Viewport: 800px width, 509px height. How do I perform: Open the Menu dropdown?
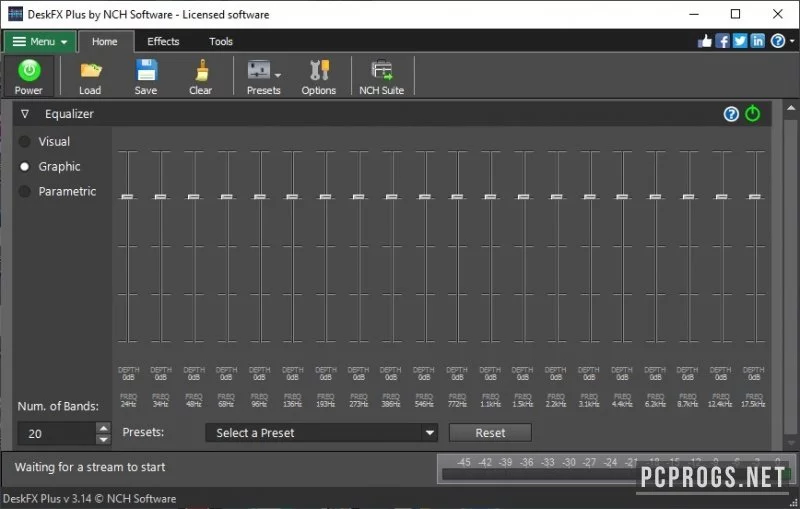[40, 41]
